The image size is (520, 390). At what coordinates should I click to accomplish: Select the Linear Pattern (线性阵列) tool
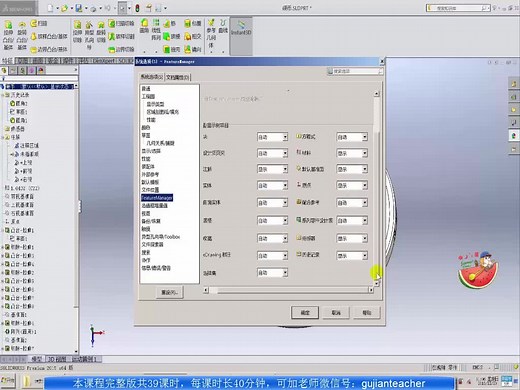[156, 30]
